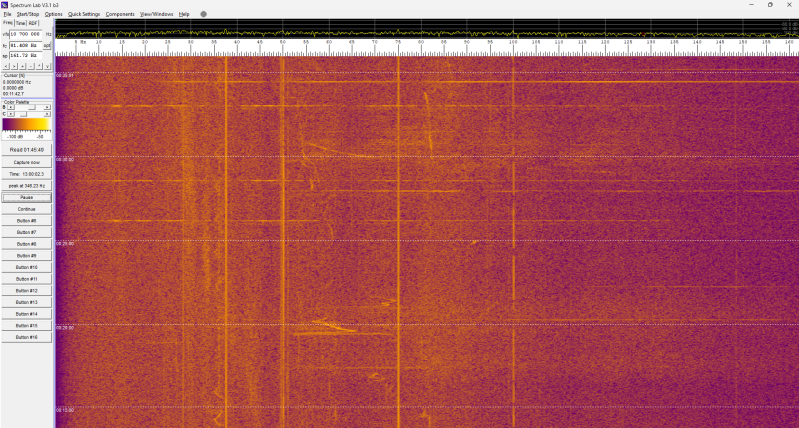
Task: Click left arrow of the C contrast scrollbar
Action: [11, 114]
